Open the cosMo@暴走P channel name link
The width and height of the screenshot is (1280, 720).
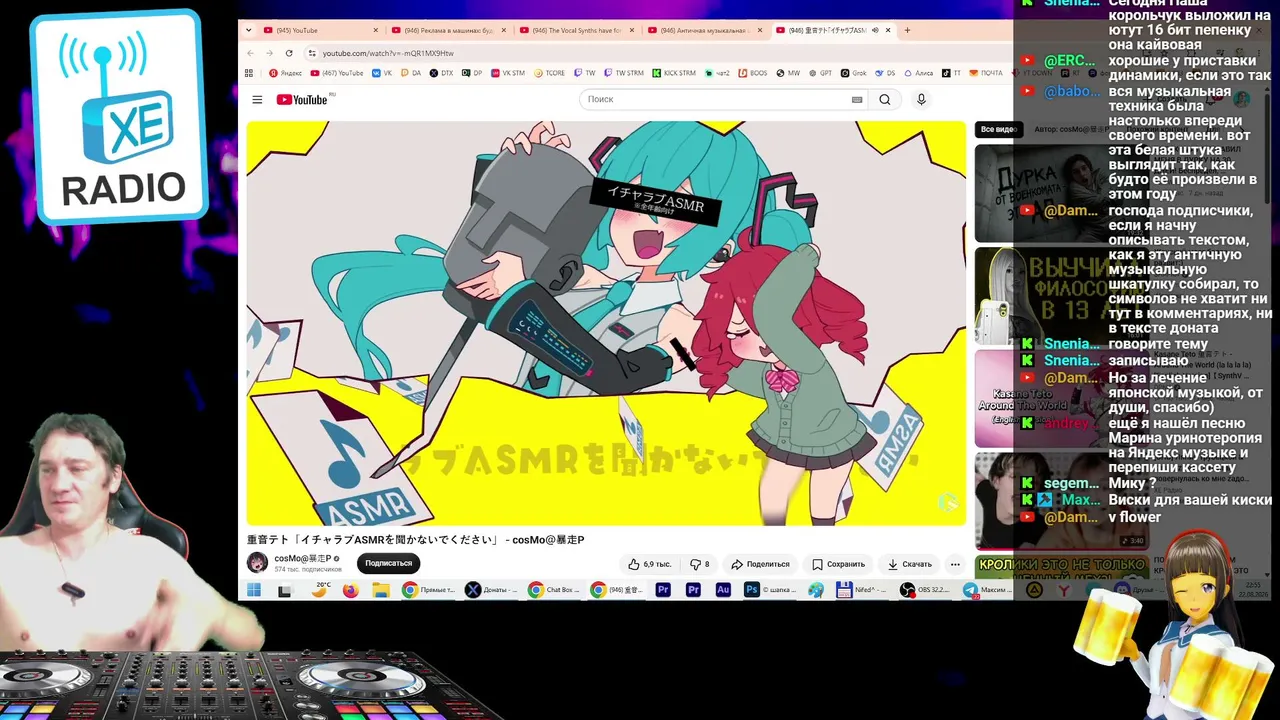click(303, 558)
